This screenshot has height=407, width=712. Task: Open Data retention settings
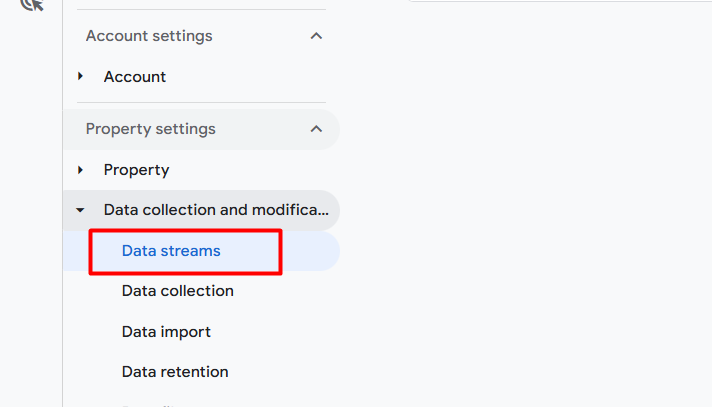point(175,371)
